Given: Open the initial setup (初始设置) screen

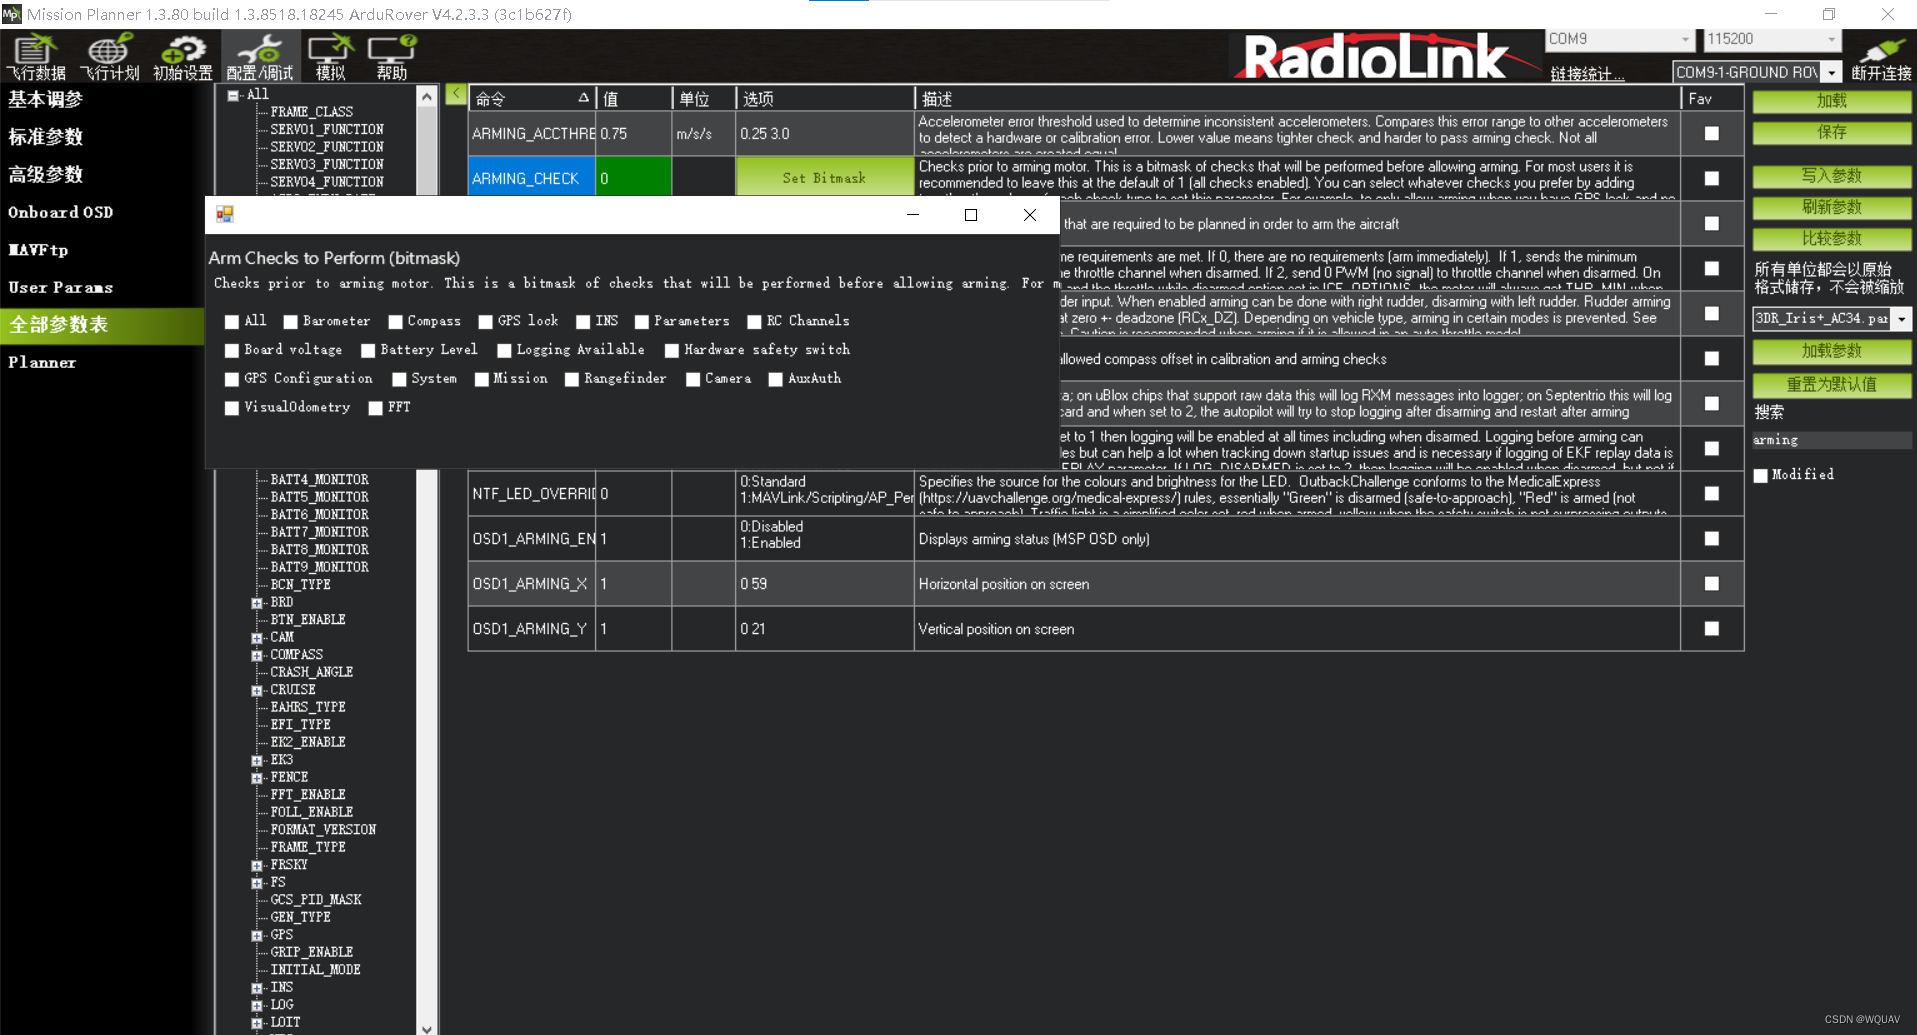Looking at the screenshot, I should pyautogui.click(x=183, y=57).
